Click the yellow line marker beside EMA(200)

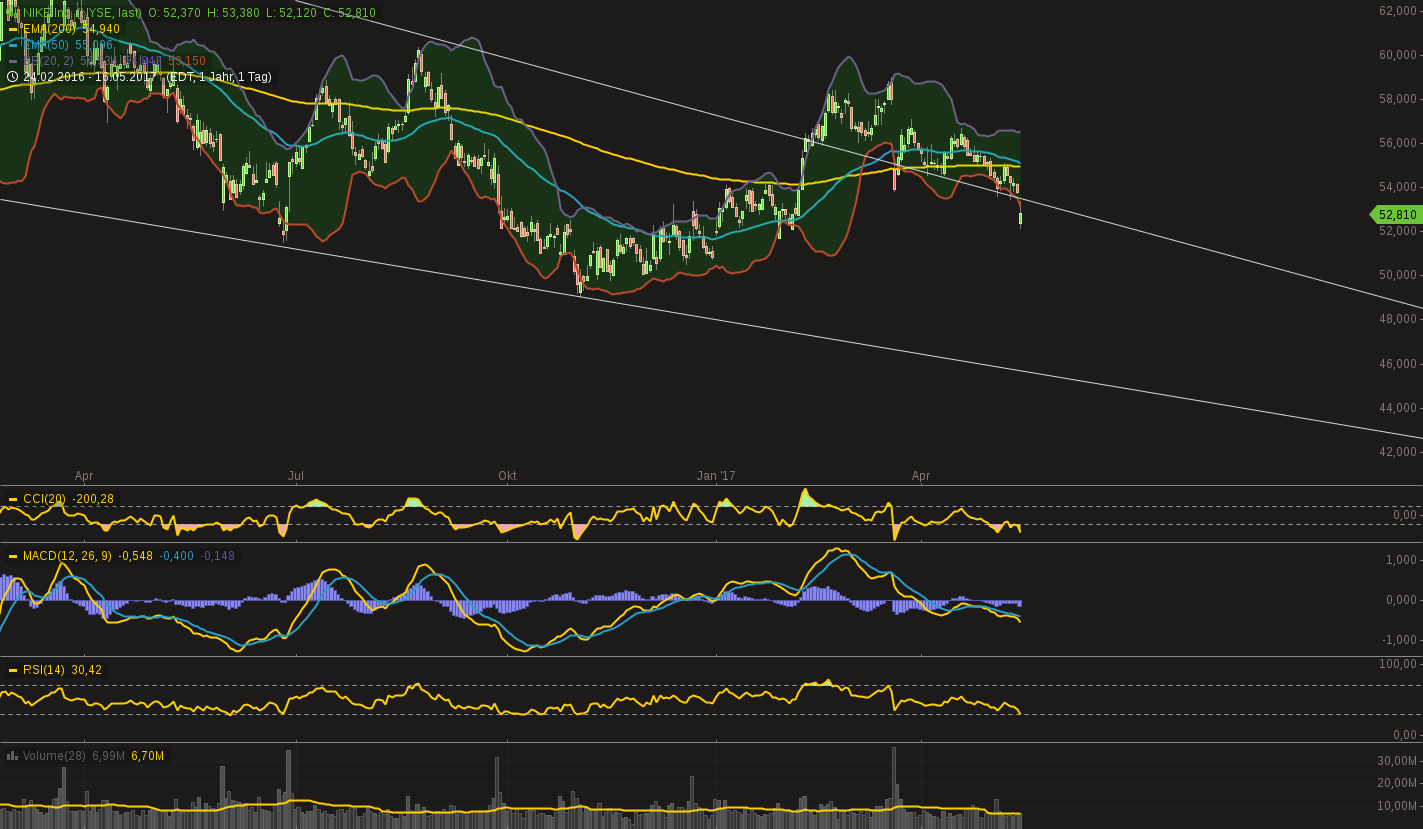(12, 29)
